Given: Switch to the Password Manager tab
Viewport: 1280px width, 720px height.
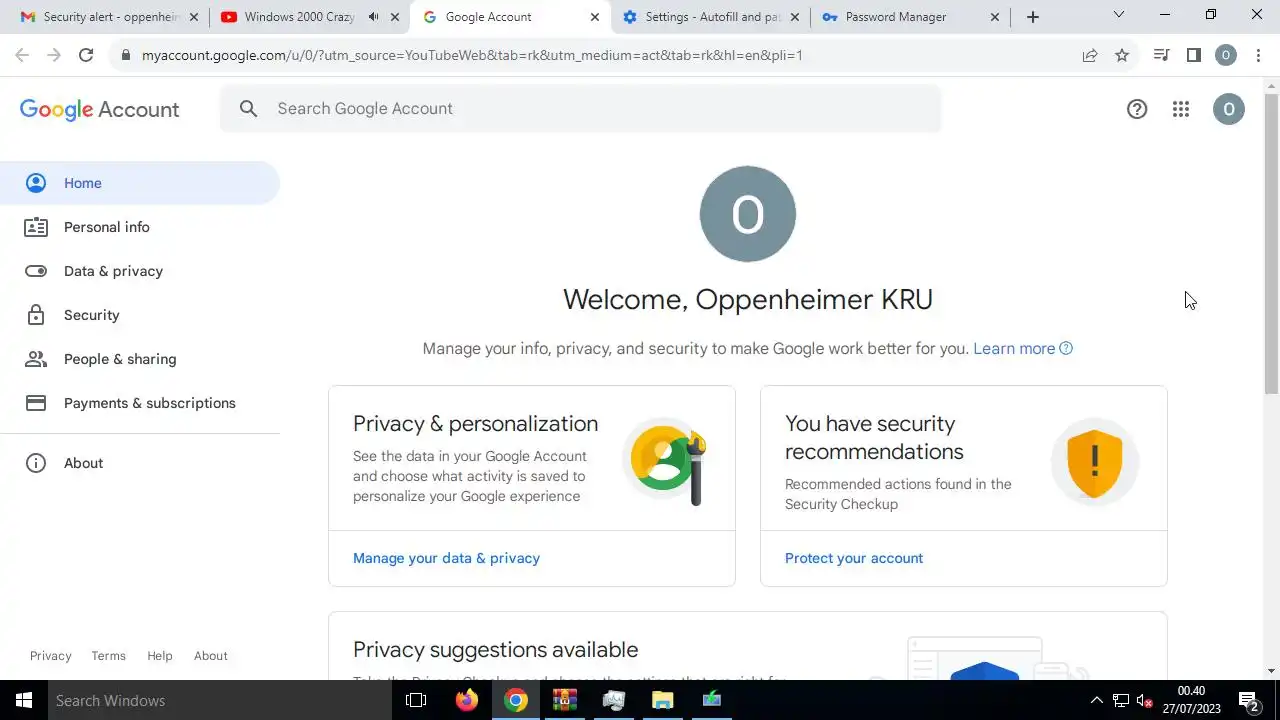Looking at the screenshot, I should point(910,17).
